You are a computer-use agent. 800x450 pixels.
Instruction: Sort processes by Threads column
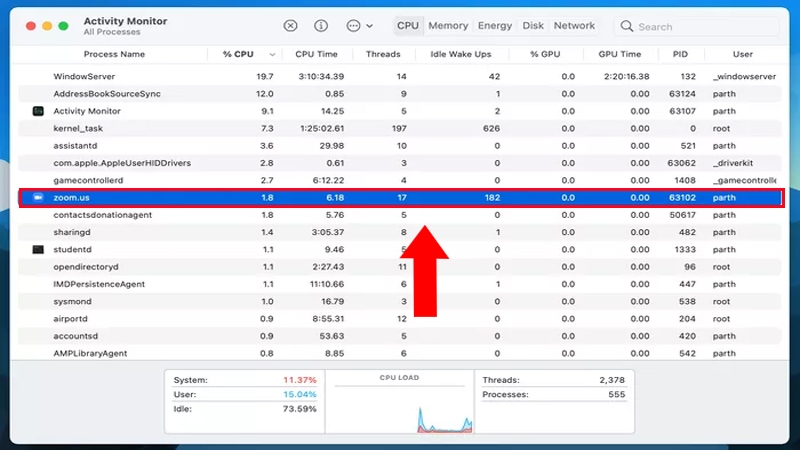pyautogui.click(x=382, y=54)
